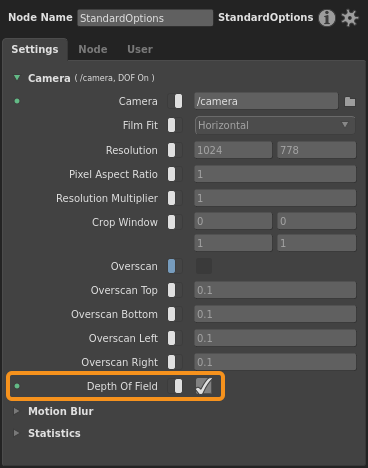This screenshot has width=368, height=468.
Task: Click the node info icon
Action: [x=327, y=18]
